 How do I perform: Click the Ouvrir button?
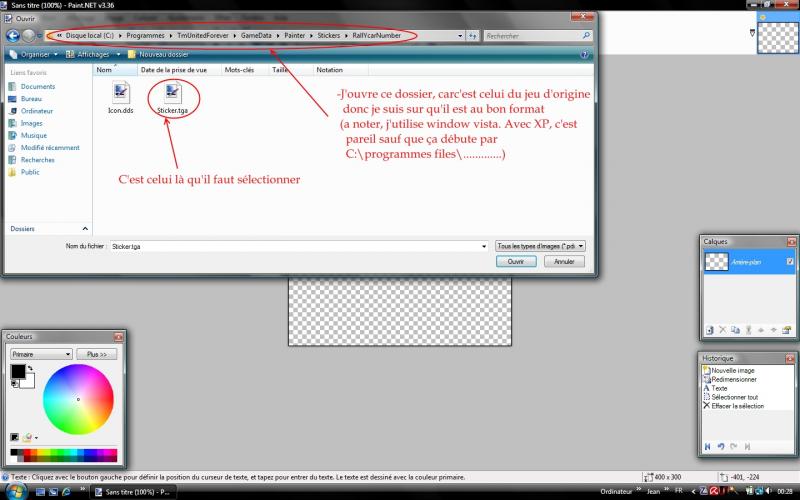click(x=516, y=261)
